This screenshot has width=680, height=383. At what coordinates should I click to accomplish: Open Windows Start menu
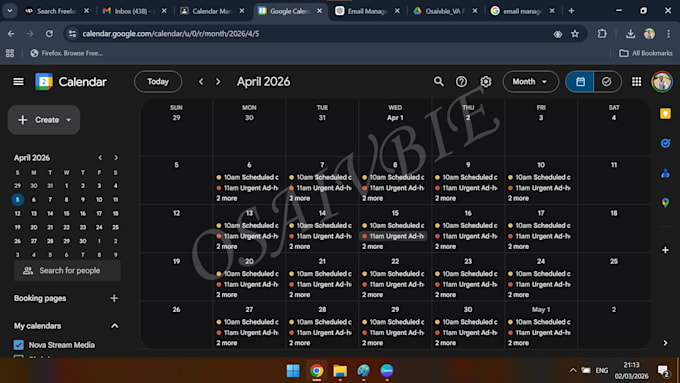coord(293,370)
